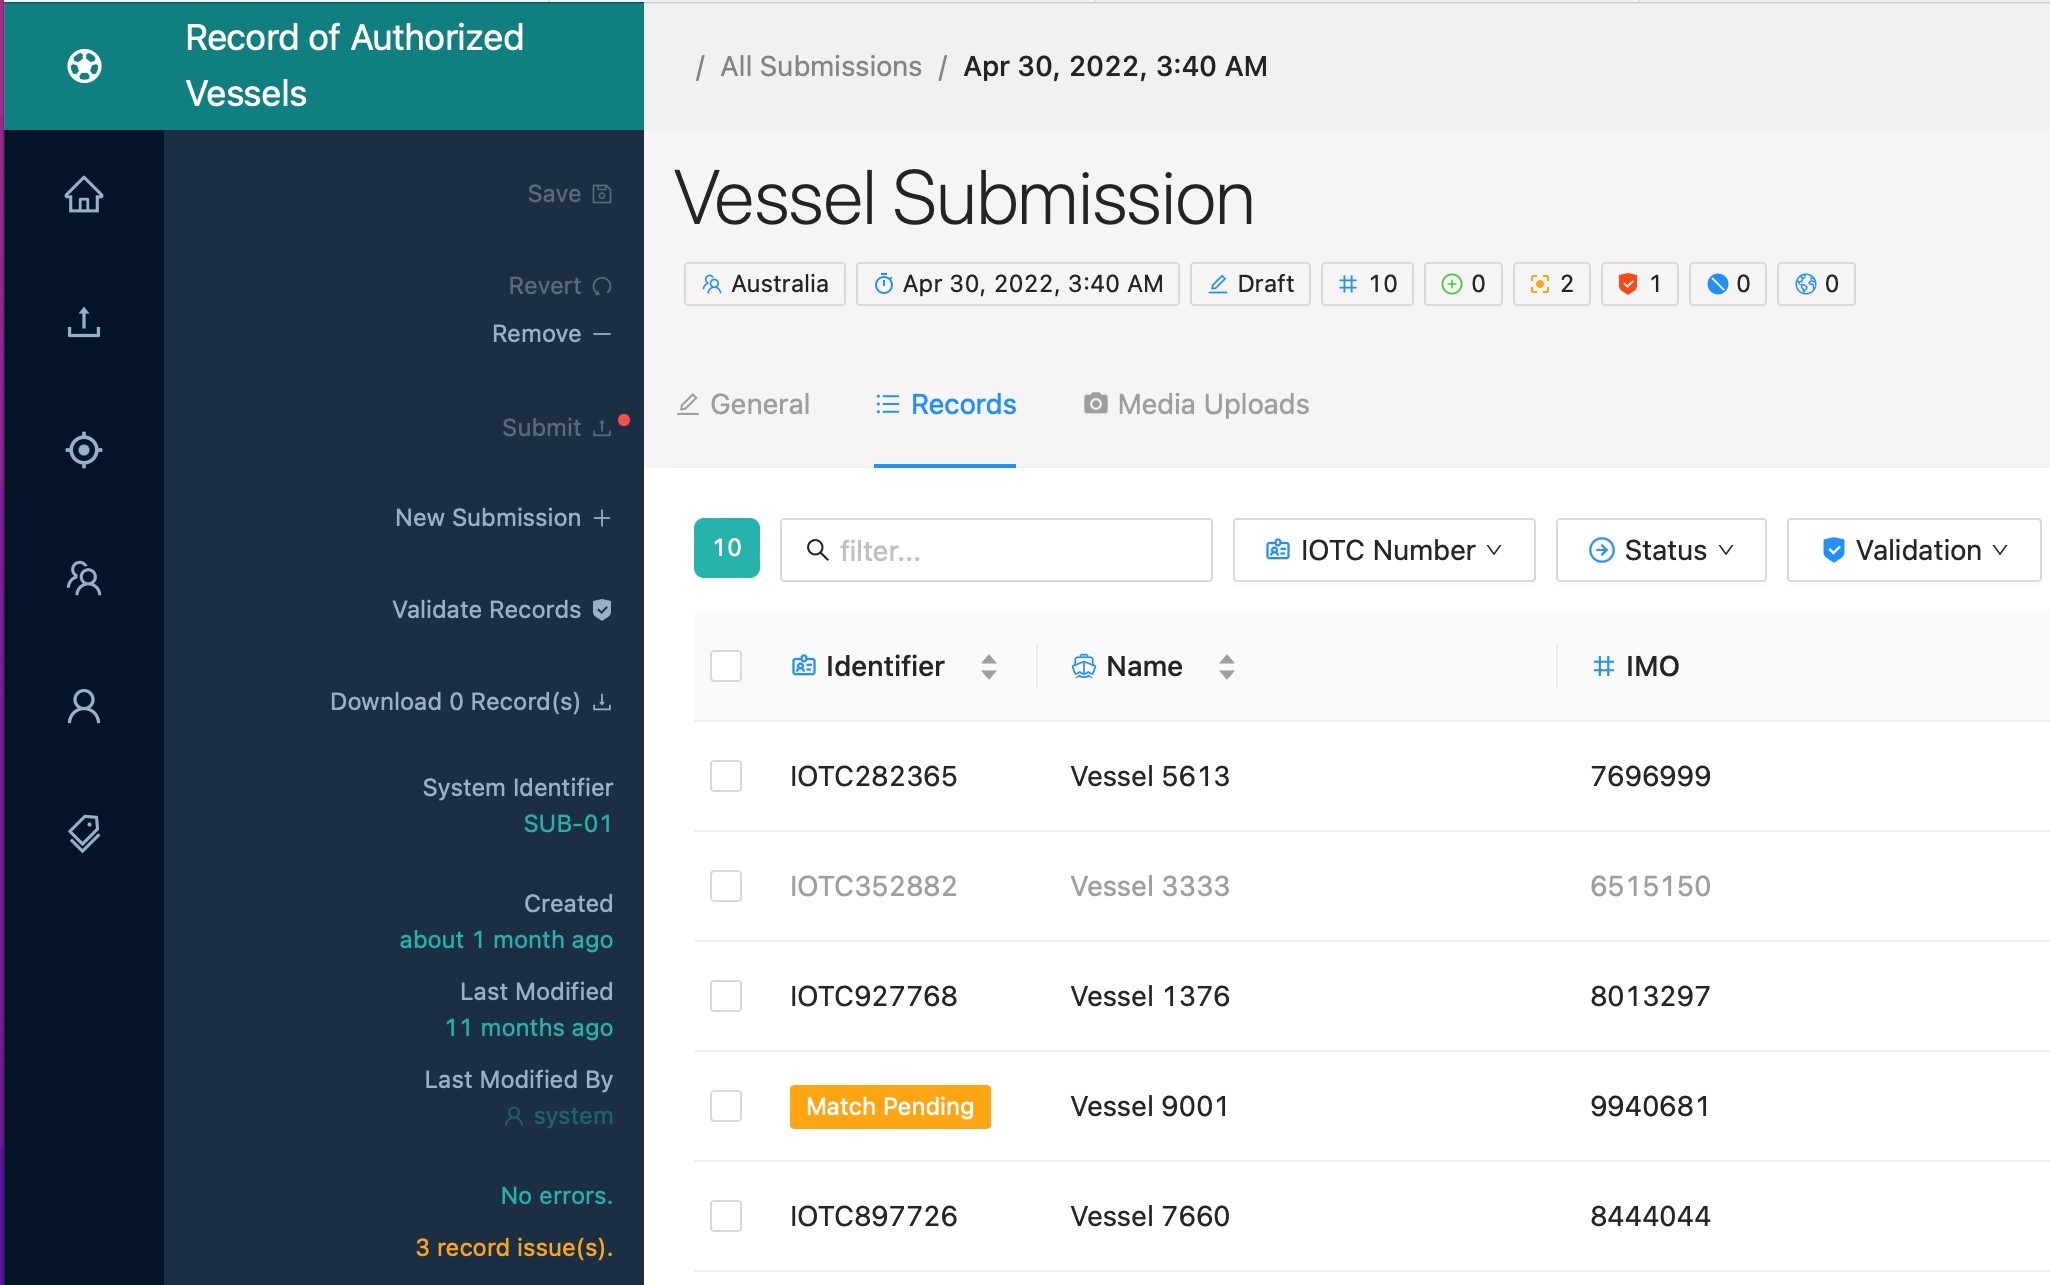The width and height of the screenshot is (2050, 1285).
Task: Tick the checkbox for IOTC282365 row
Action: [726, 776]
